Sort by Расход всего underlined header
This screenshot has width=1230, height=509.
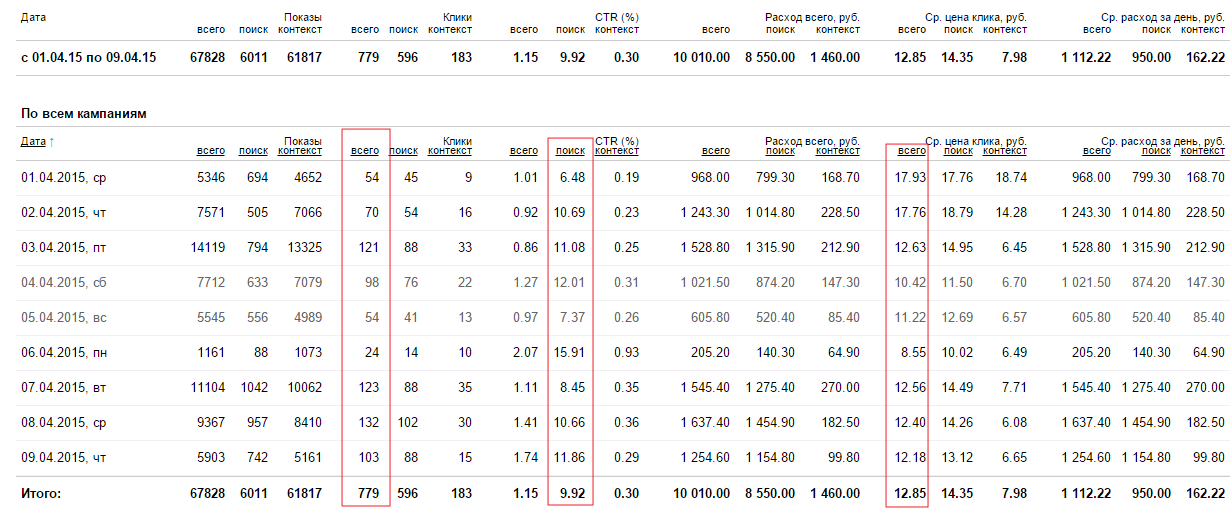[715, 151]
